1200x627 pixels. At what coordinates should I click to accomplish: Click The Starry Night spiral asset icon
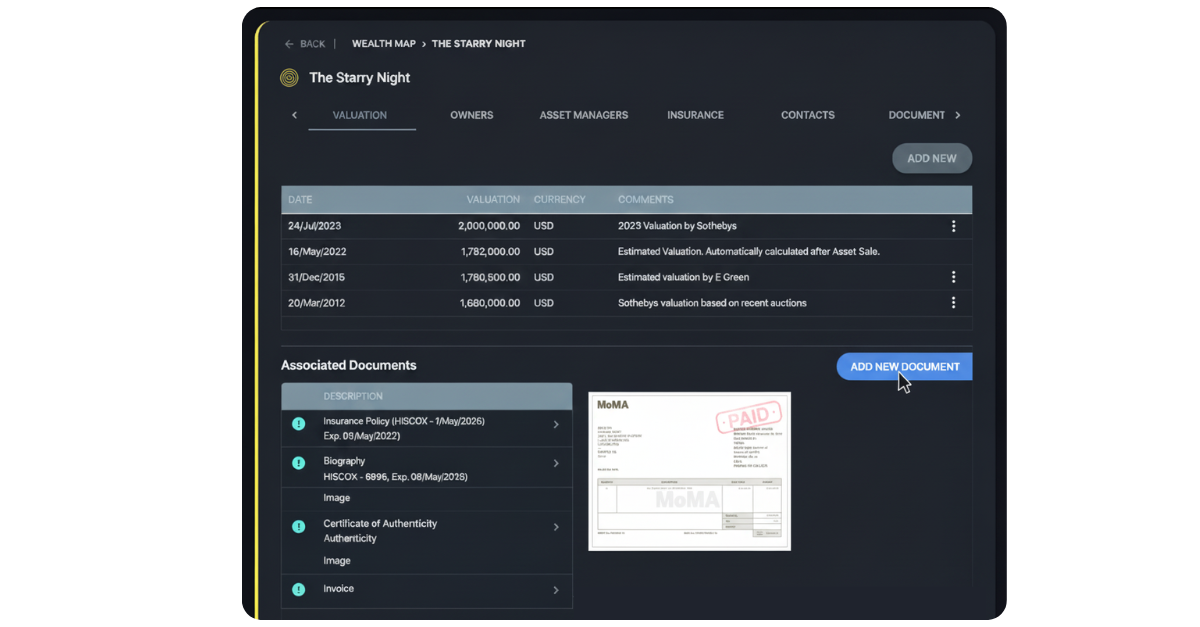tap(289, 77)
